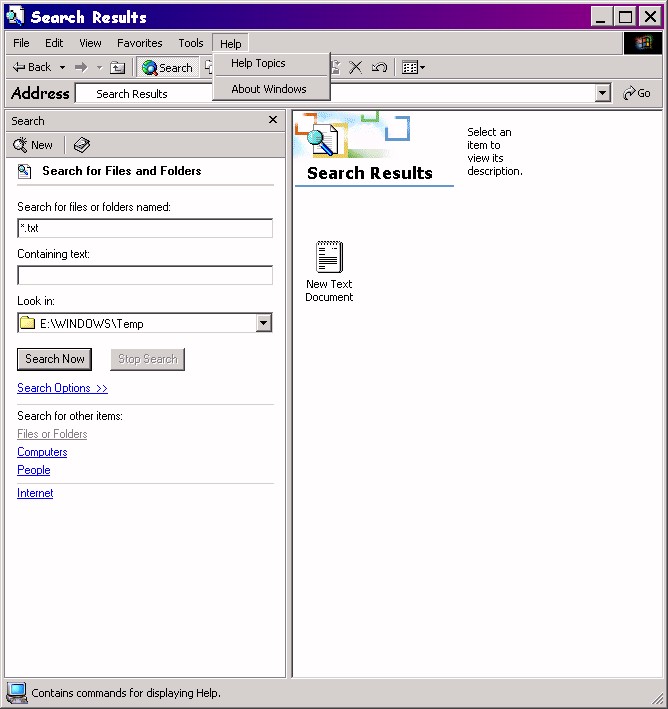This screenshot has height=709, width=668.
Task: Open the View menu
Action: point(90,43)
